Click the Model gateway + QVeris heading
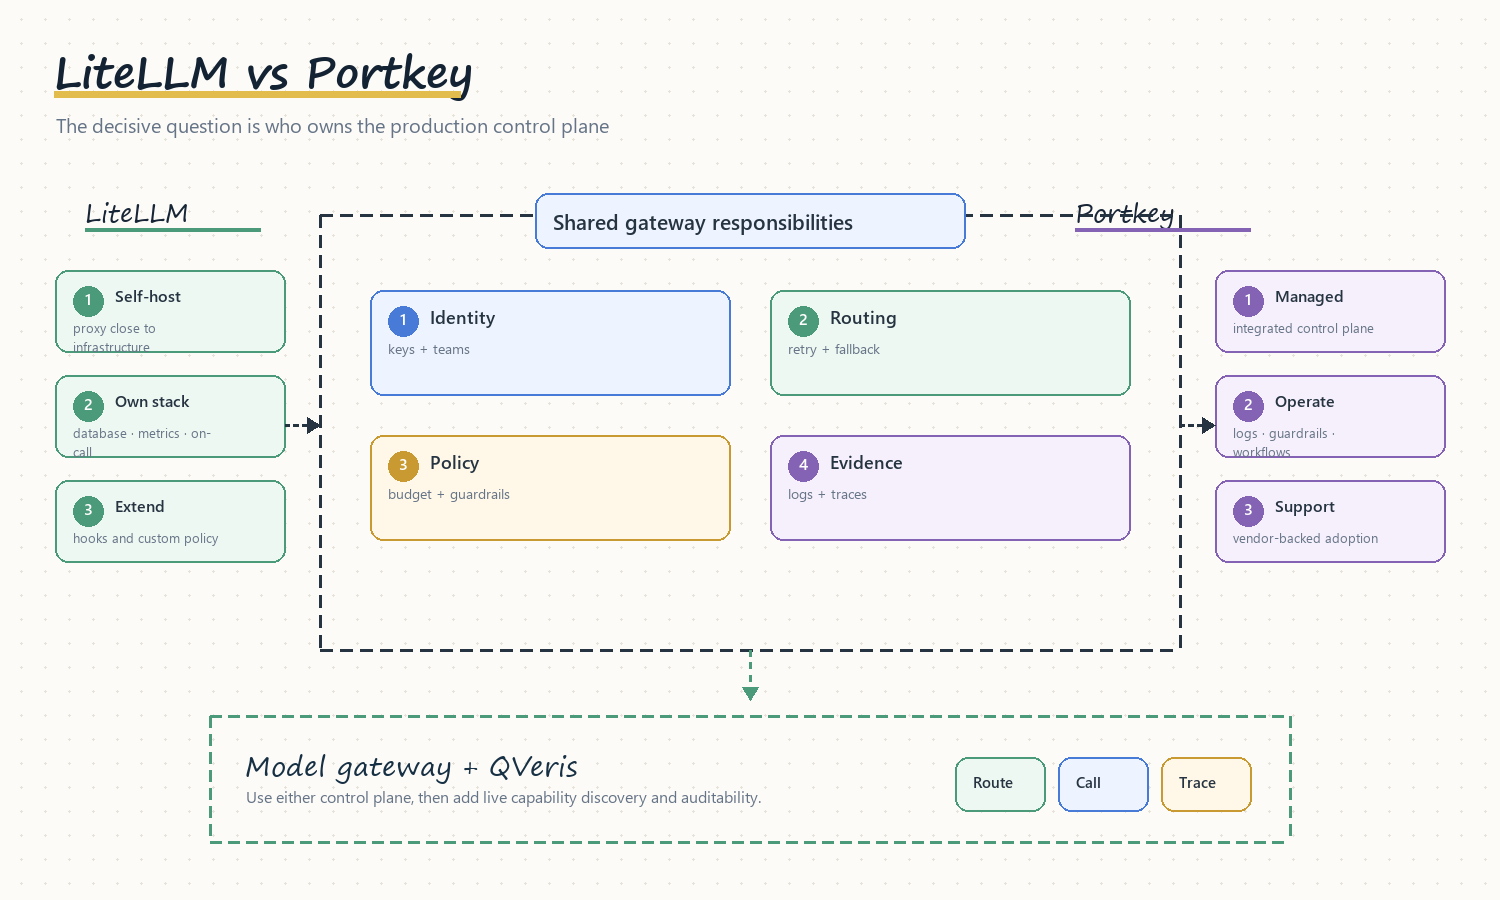Image resolution: width=1500 pixels, height=900 pixels. click(412, 767)
